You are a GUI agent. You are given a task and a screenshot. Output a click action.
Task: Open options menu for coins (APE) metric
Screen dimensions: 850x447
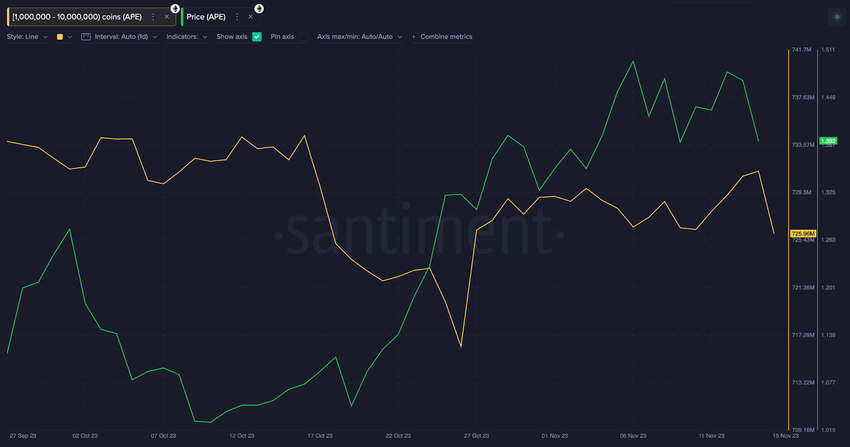[153, 17]
